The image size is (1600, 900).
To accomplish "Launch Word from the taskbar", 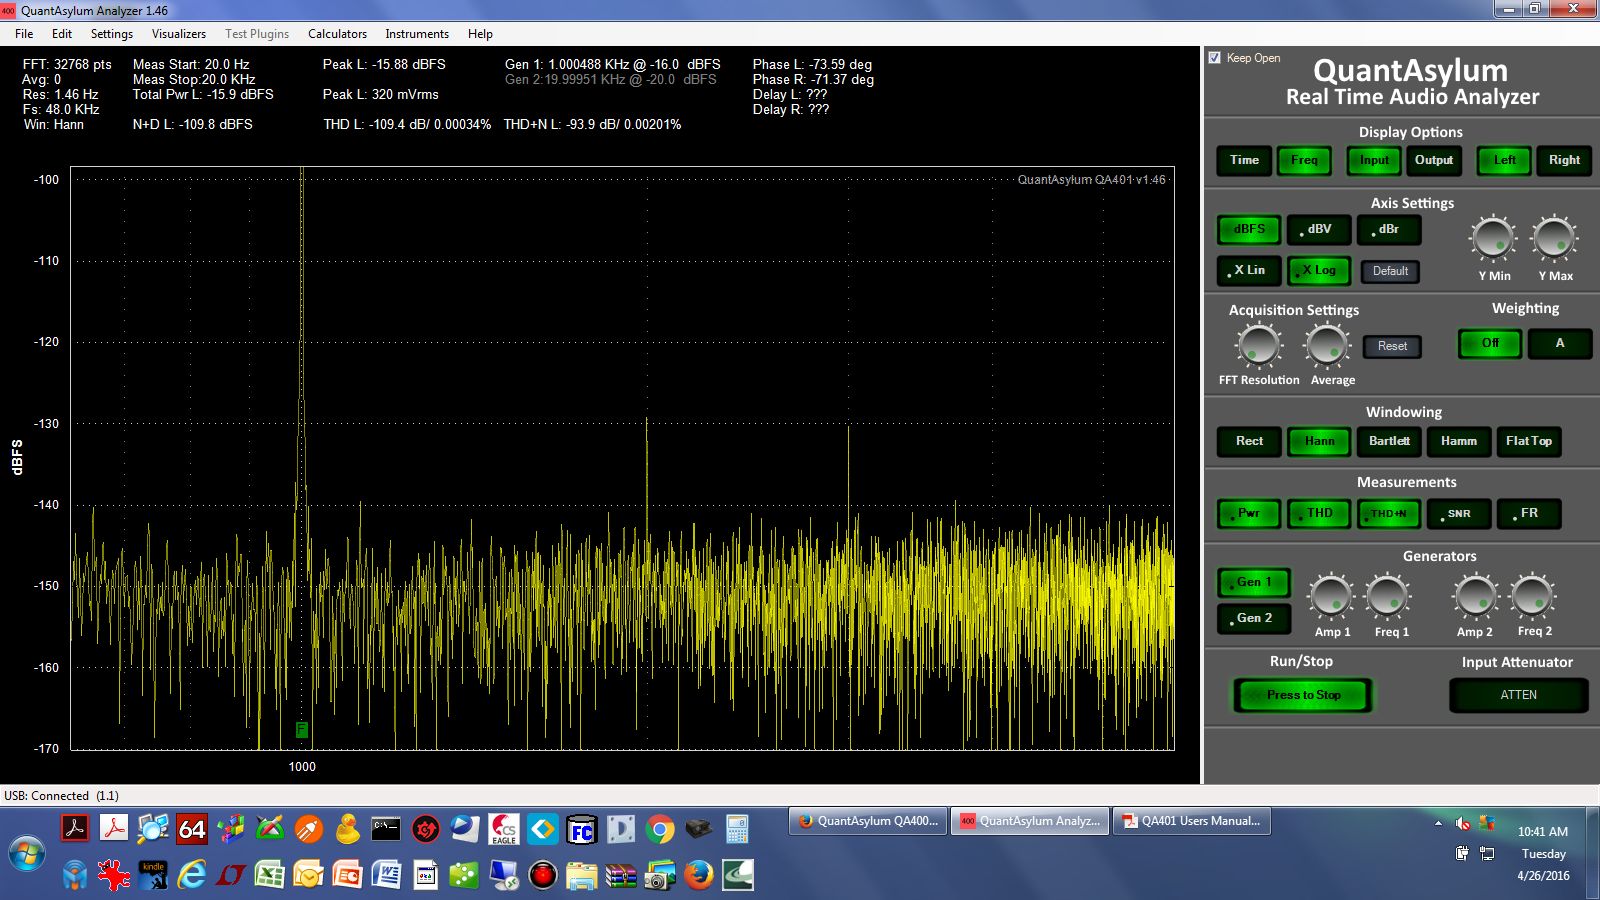I will coord(386,875).
